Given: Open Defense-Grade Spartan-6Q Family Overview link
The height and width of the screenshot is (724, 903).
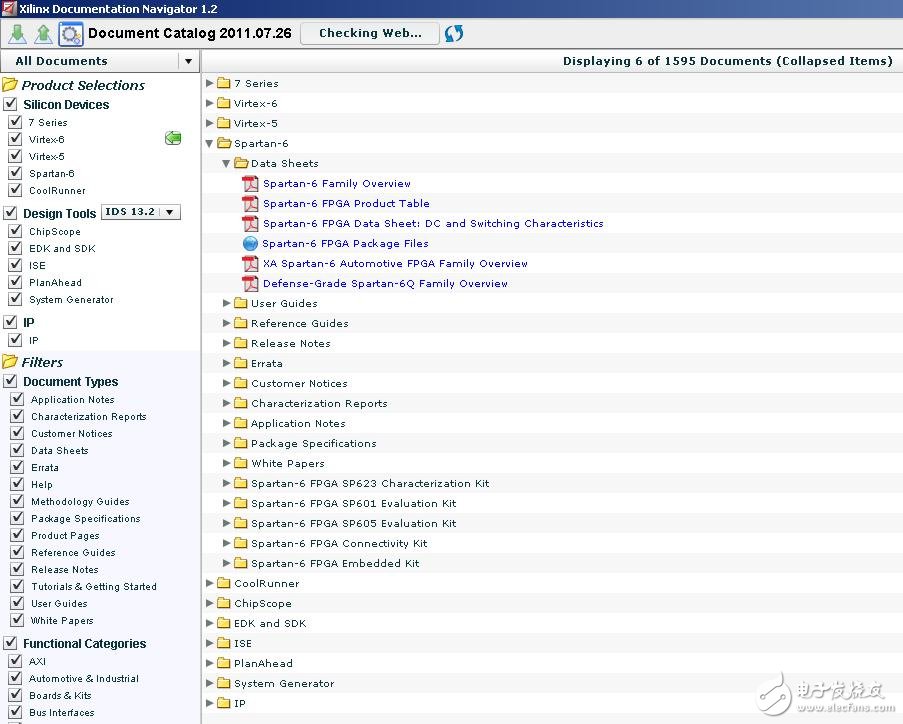Looking at the screenshot, I should (385, 284).
